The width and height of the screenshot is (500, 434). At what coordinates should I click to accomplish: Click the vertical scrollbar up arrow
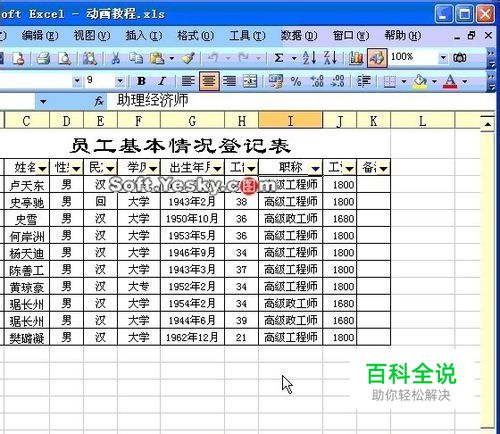click(x=487, y=124)
